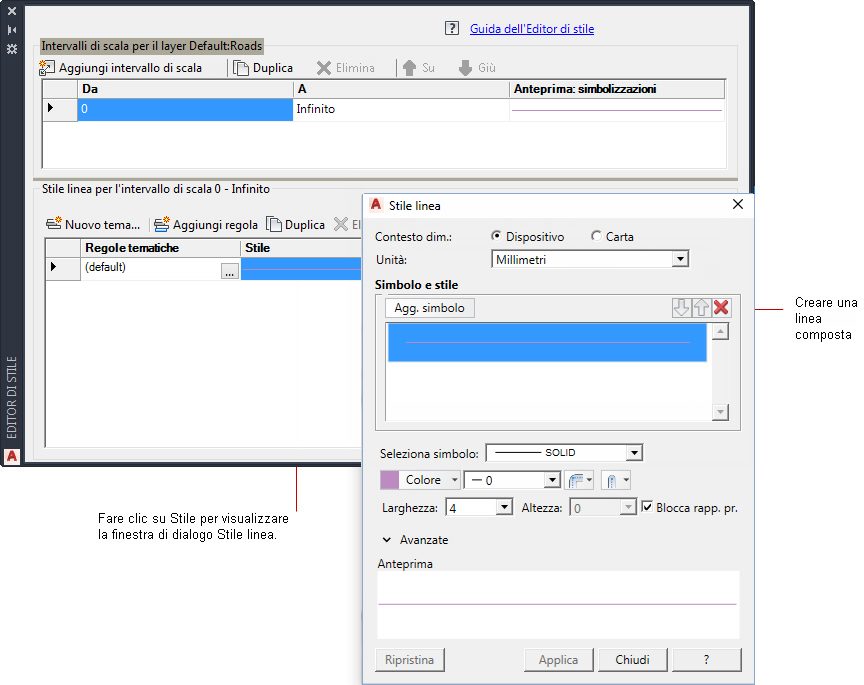Click the symbol list scroll up arrow

tap(720, 332)
